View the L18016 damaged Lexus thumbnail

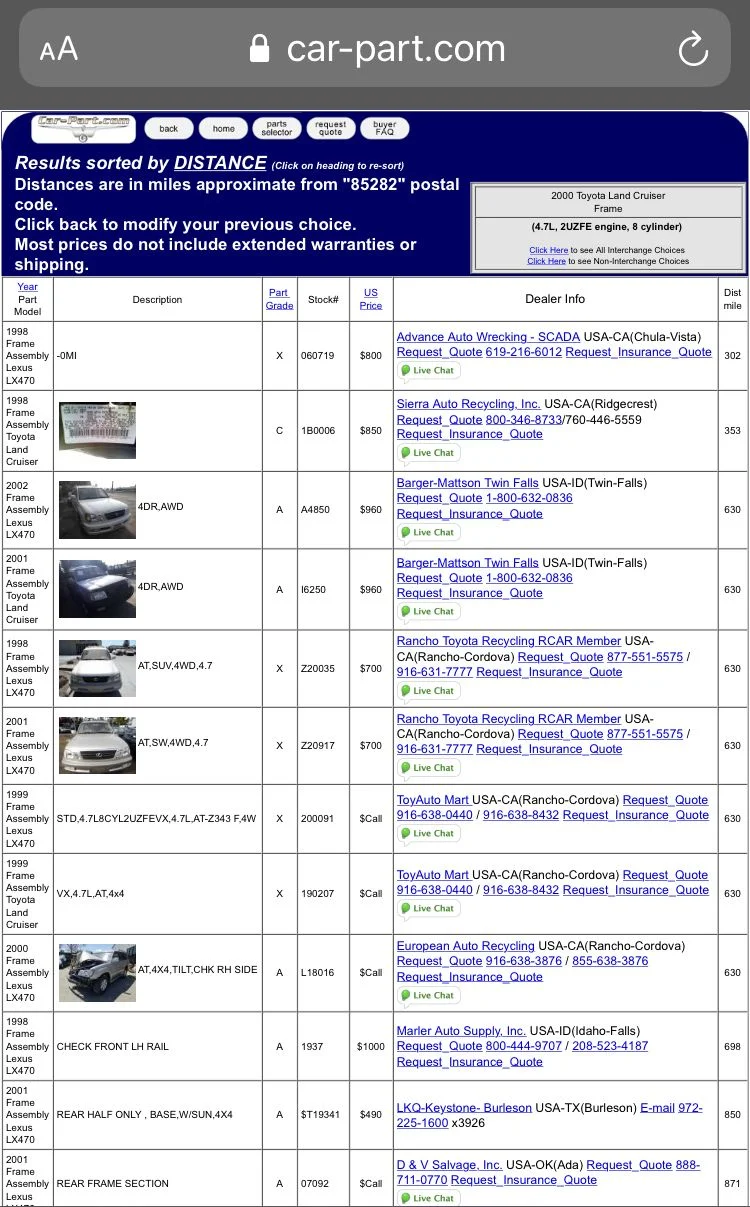[97, 972]
